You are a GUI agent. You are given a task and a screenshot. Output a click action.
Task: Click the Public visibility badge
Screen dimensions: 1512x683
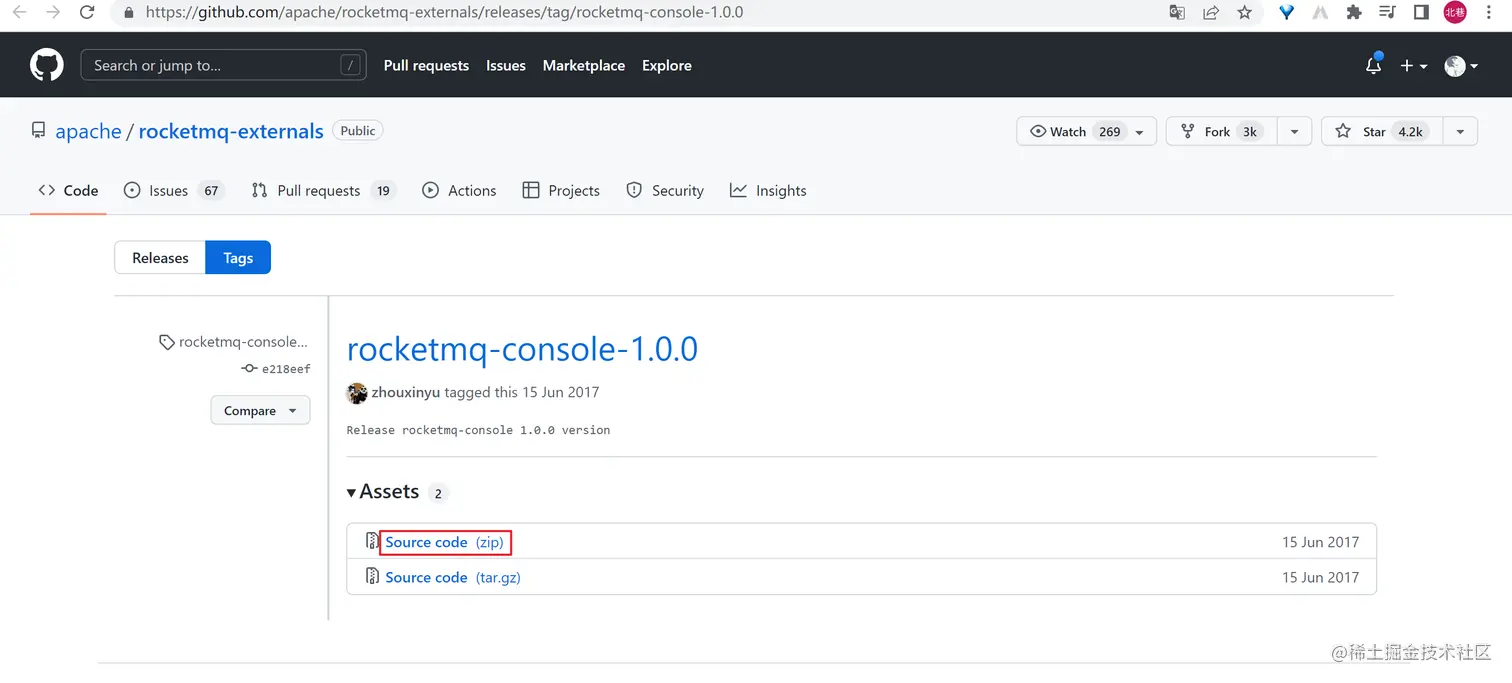point(358,131)
